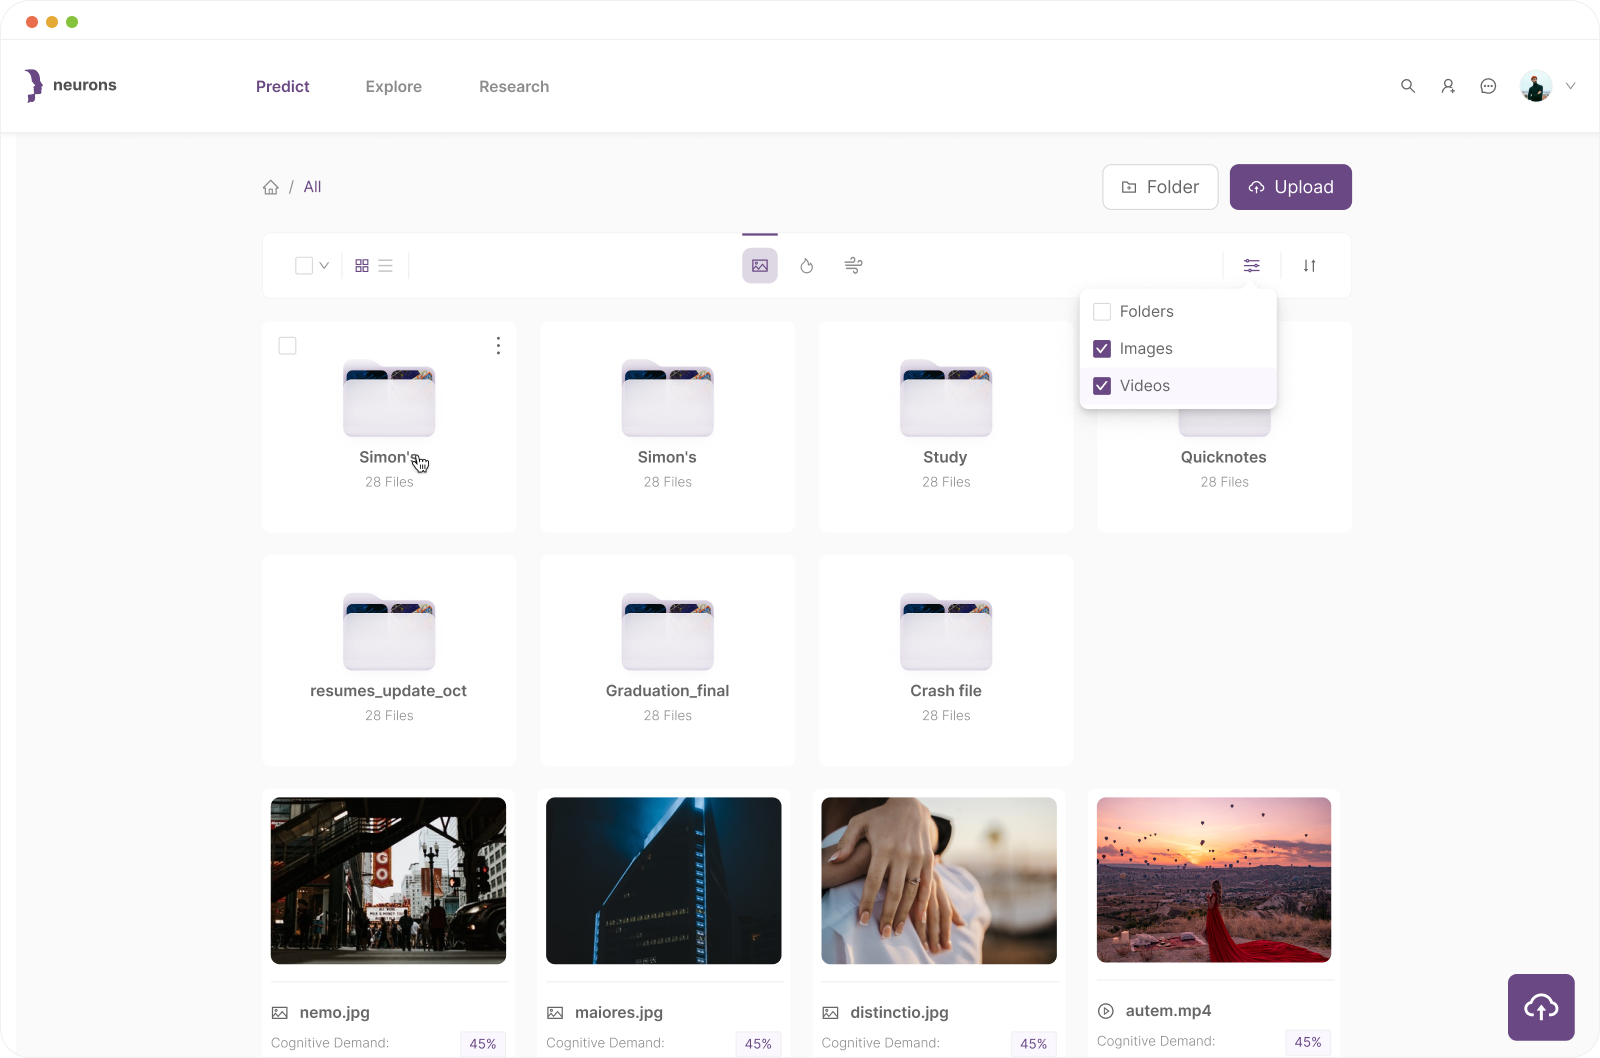
Task: Click the distinctio.jpg file name
Action: (x=899, y=1013)
